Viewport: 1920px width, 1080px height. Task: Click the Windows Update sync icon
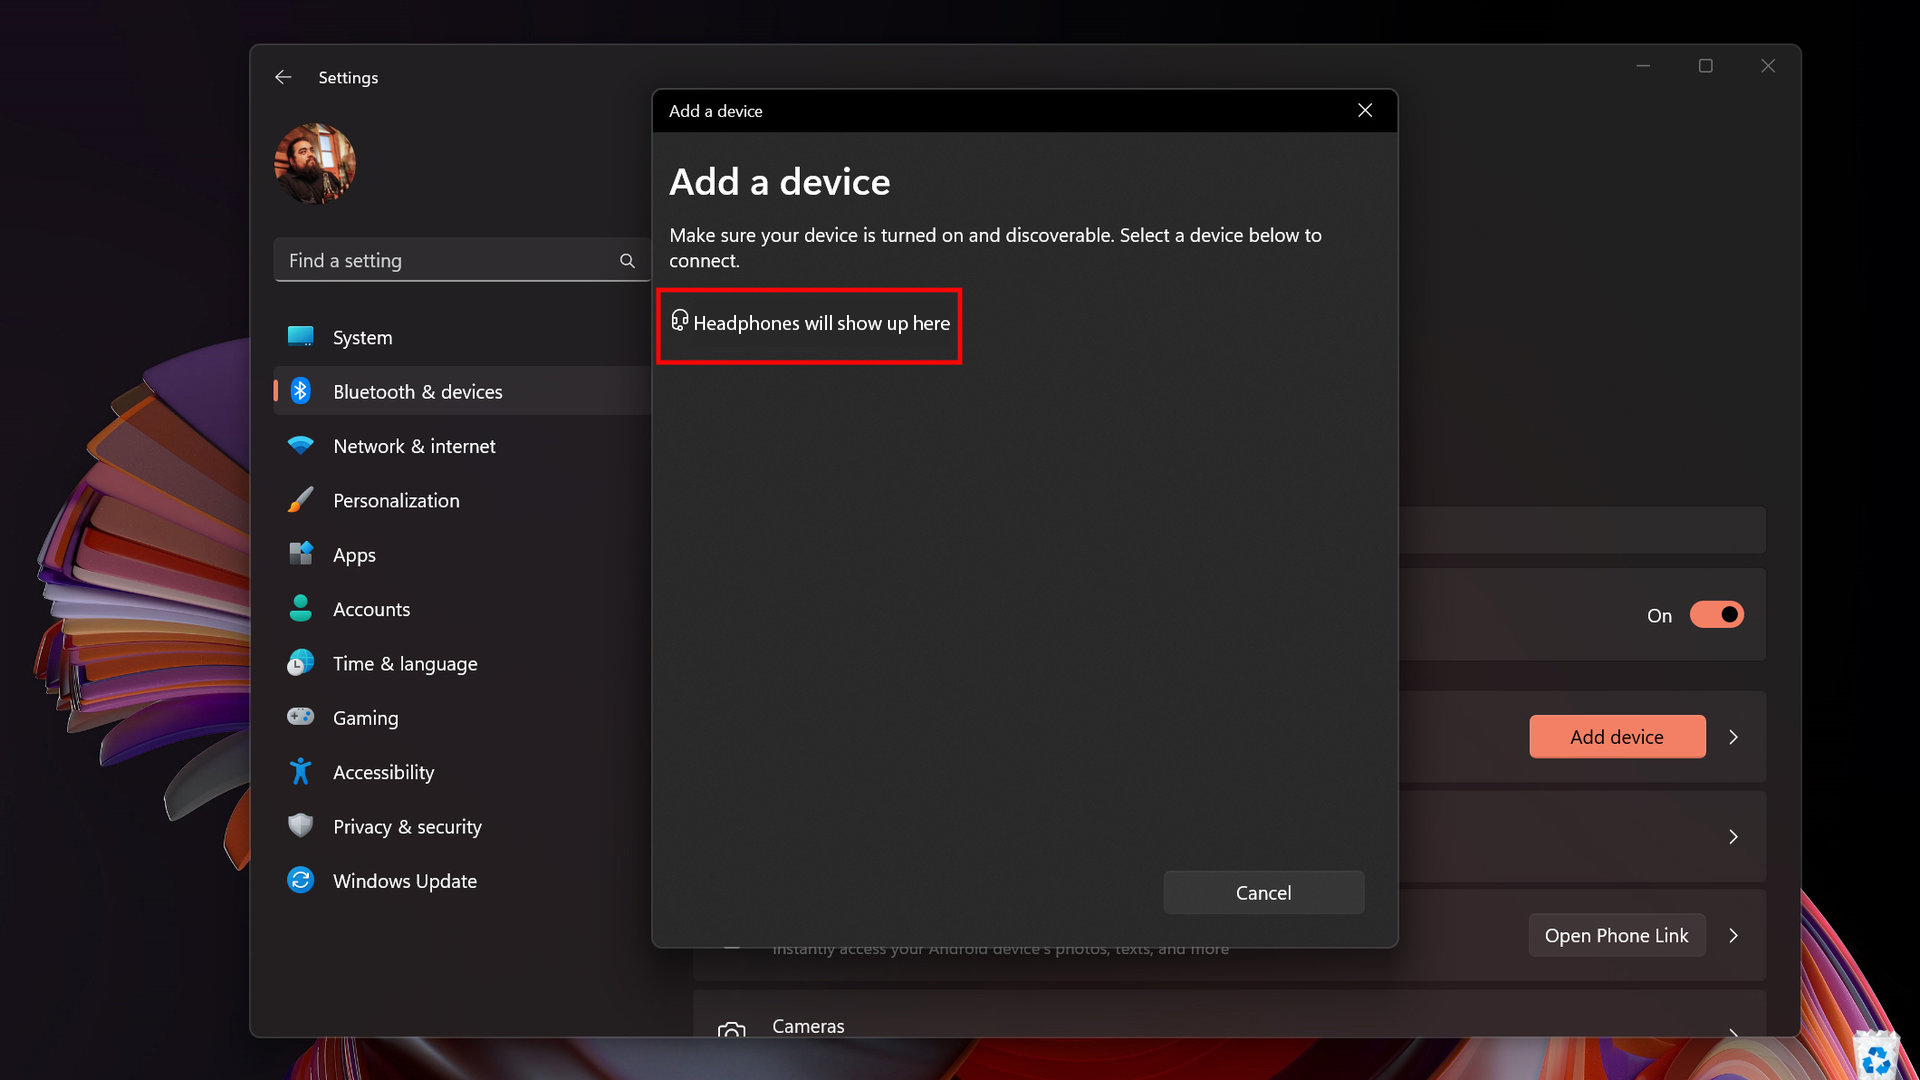(300, 880)
